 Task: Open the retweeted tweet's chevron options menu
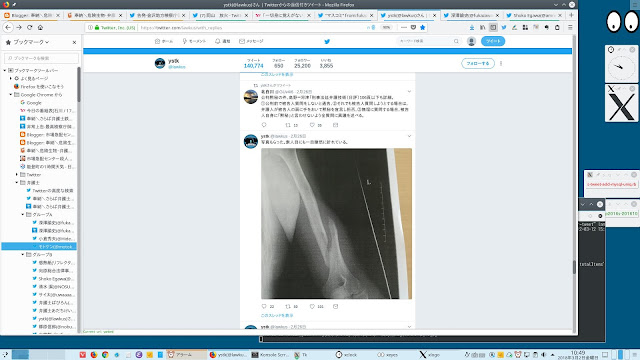pyautogui.click(x=409, y=91)
